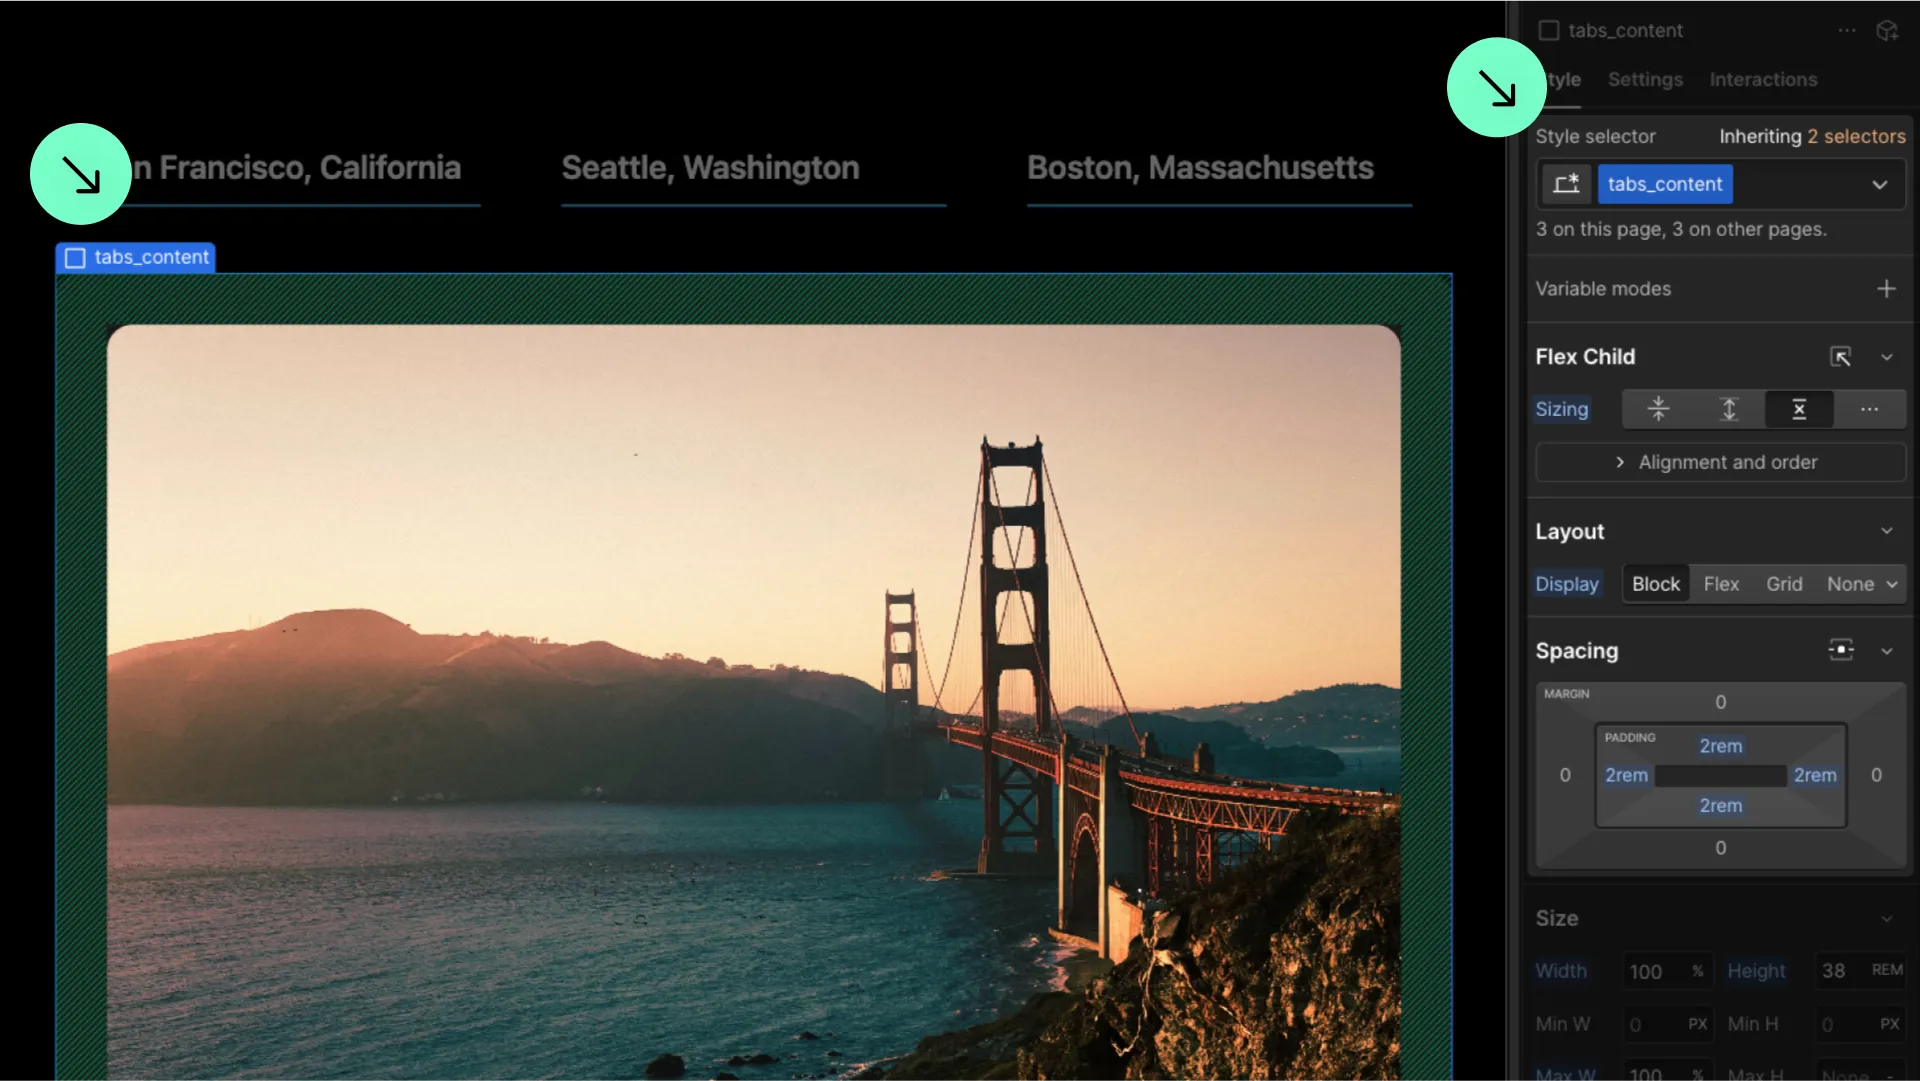Select the shrink if needed sizing icon
The width and height of the screenshot is (1920, 1081).
(x=1658, y=409)
